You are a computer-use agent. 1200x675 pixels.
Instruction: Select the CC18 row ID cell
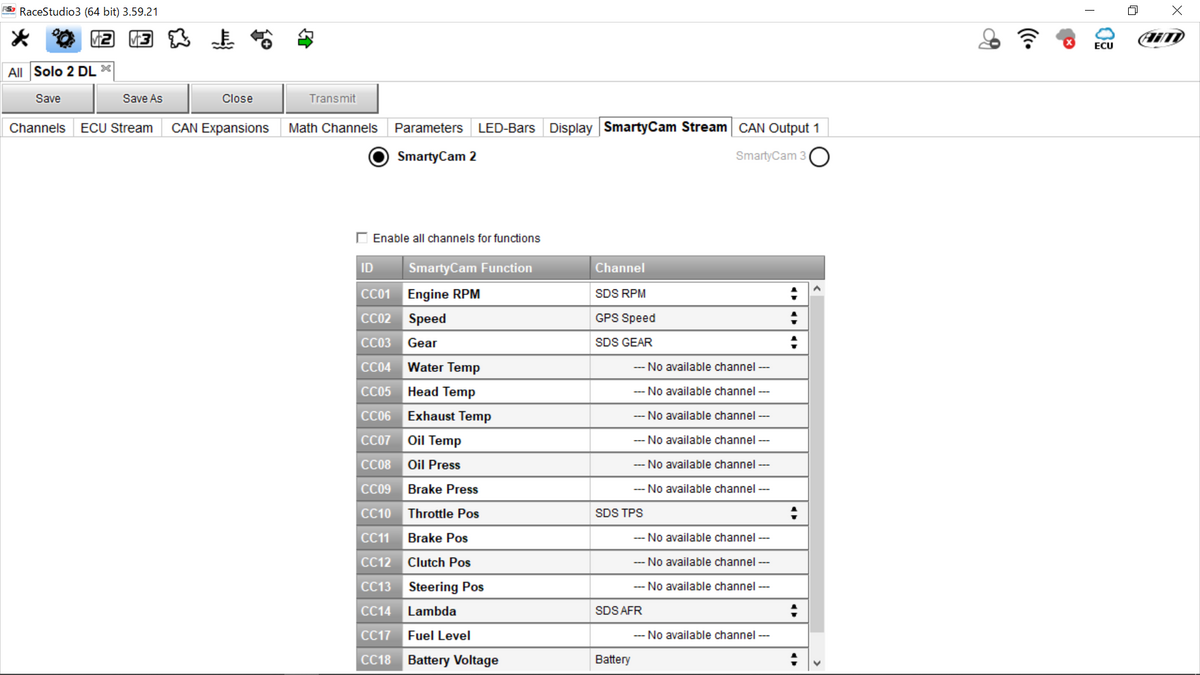click(379, 659)
